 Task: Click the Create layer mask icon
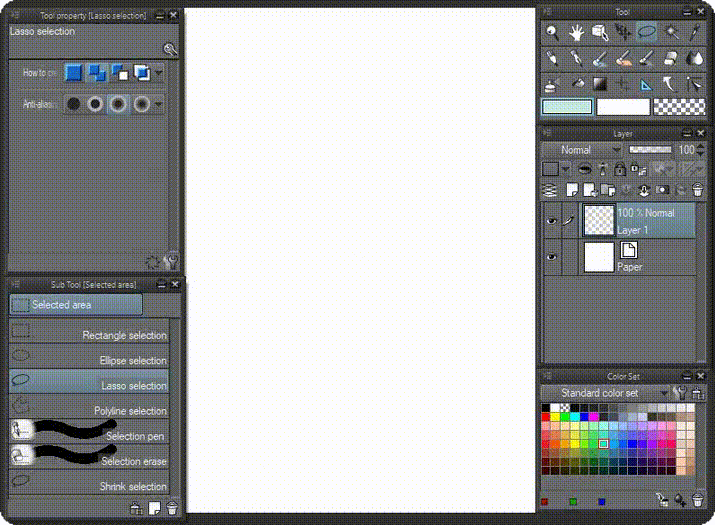(x=663, y=190)
